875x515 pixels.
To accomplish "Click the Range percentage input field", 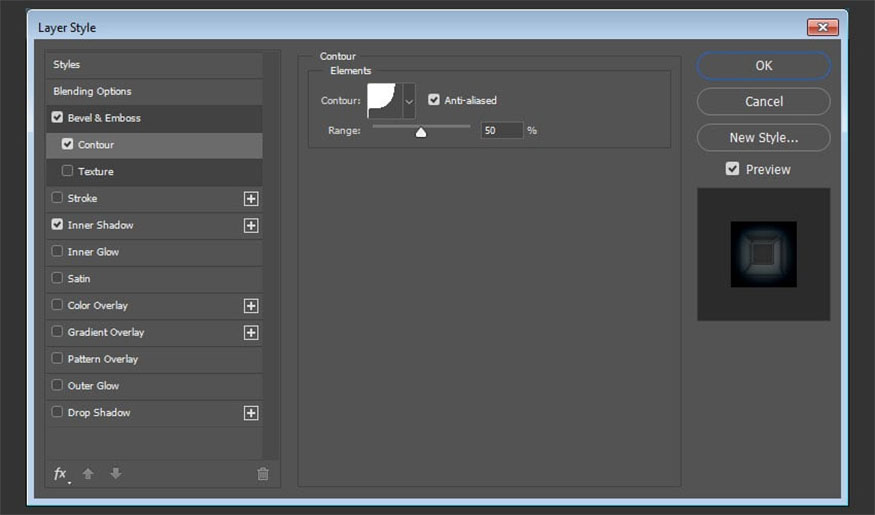I will (x=501, y=130).
